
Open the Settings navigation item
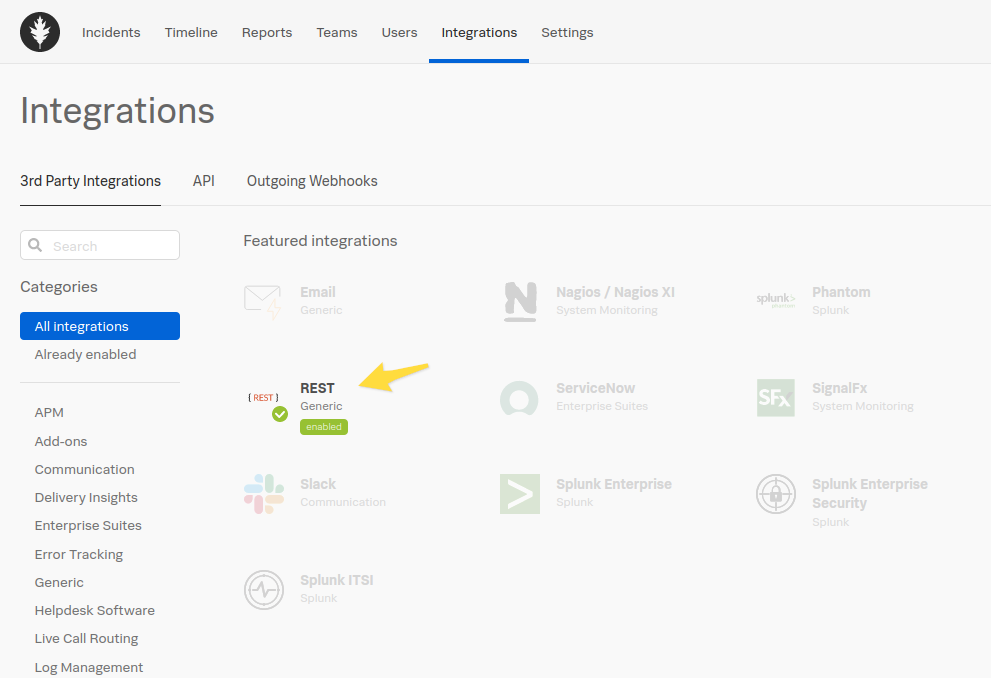[x=567, y=32]
